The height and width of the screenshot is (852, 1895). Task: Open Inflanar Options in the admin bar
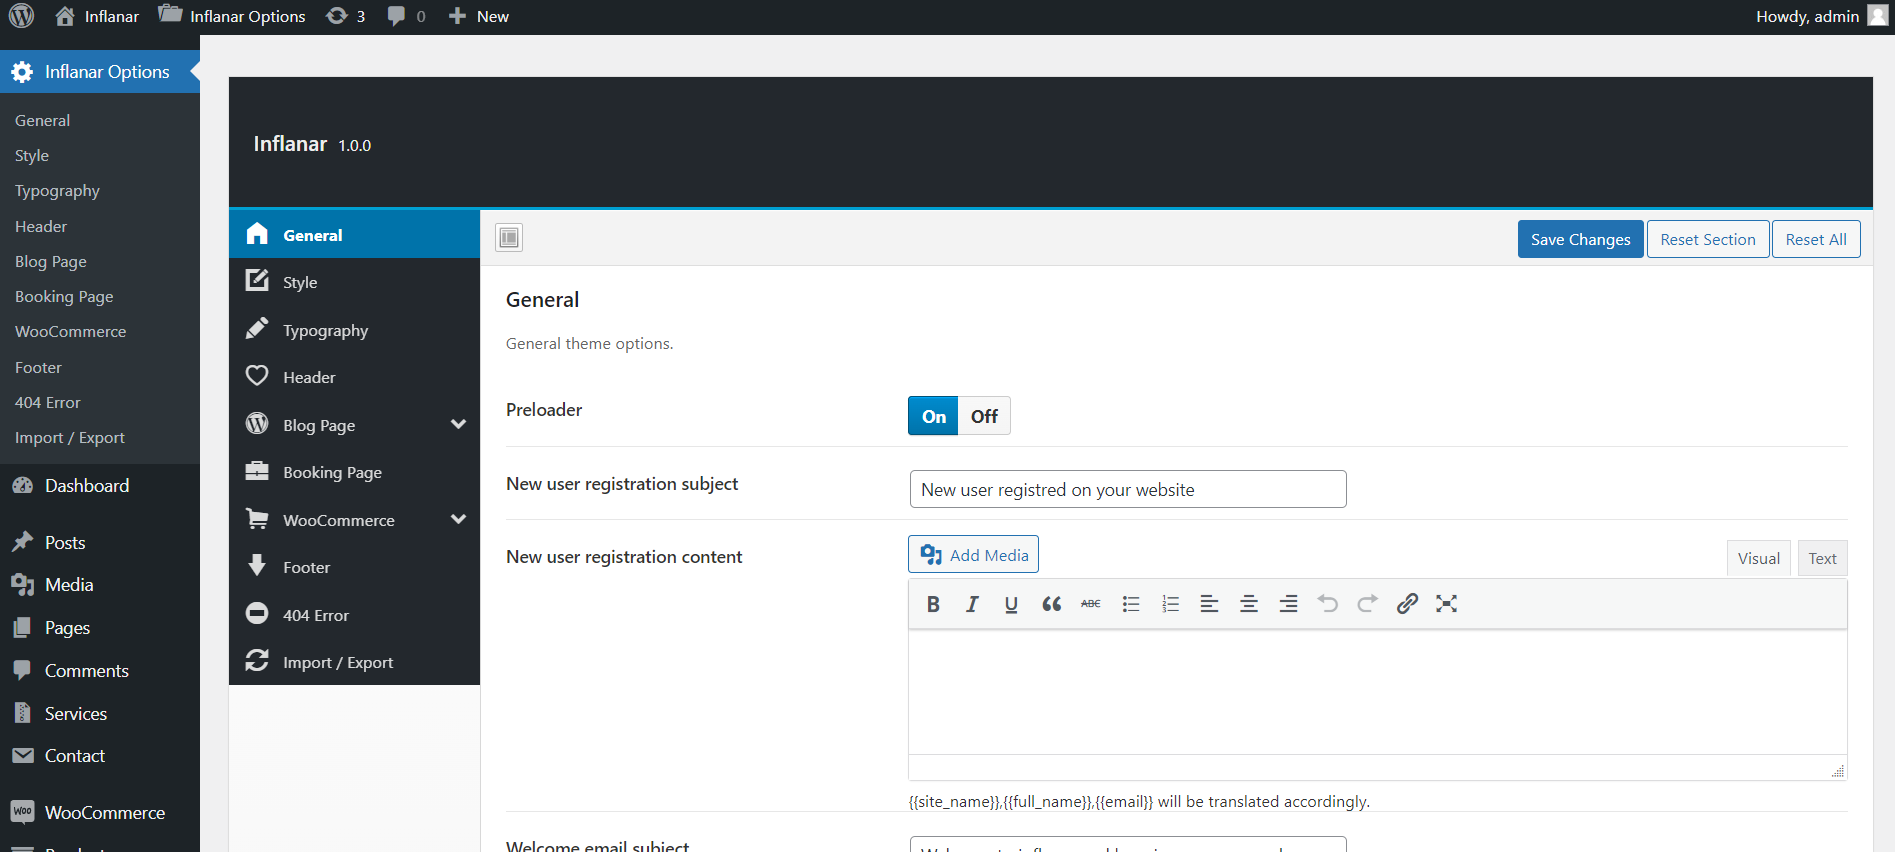point(232,16)
